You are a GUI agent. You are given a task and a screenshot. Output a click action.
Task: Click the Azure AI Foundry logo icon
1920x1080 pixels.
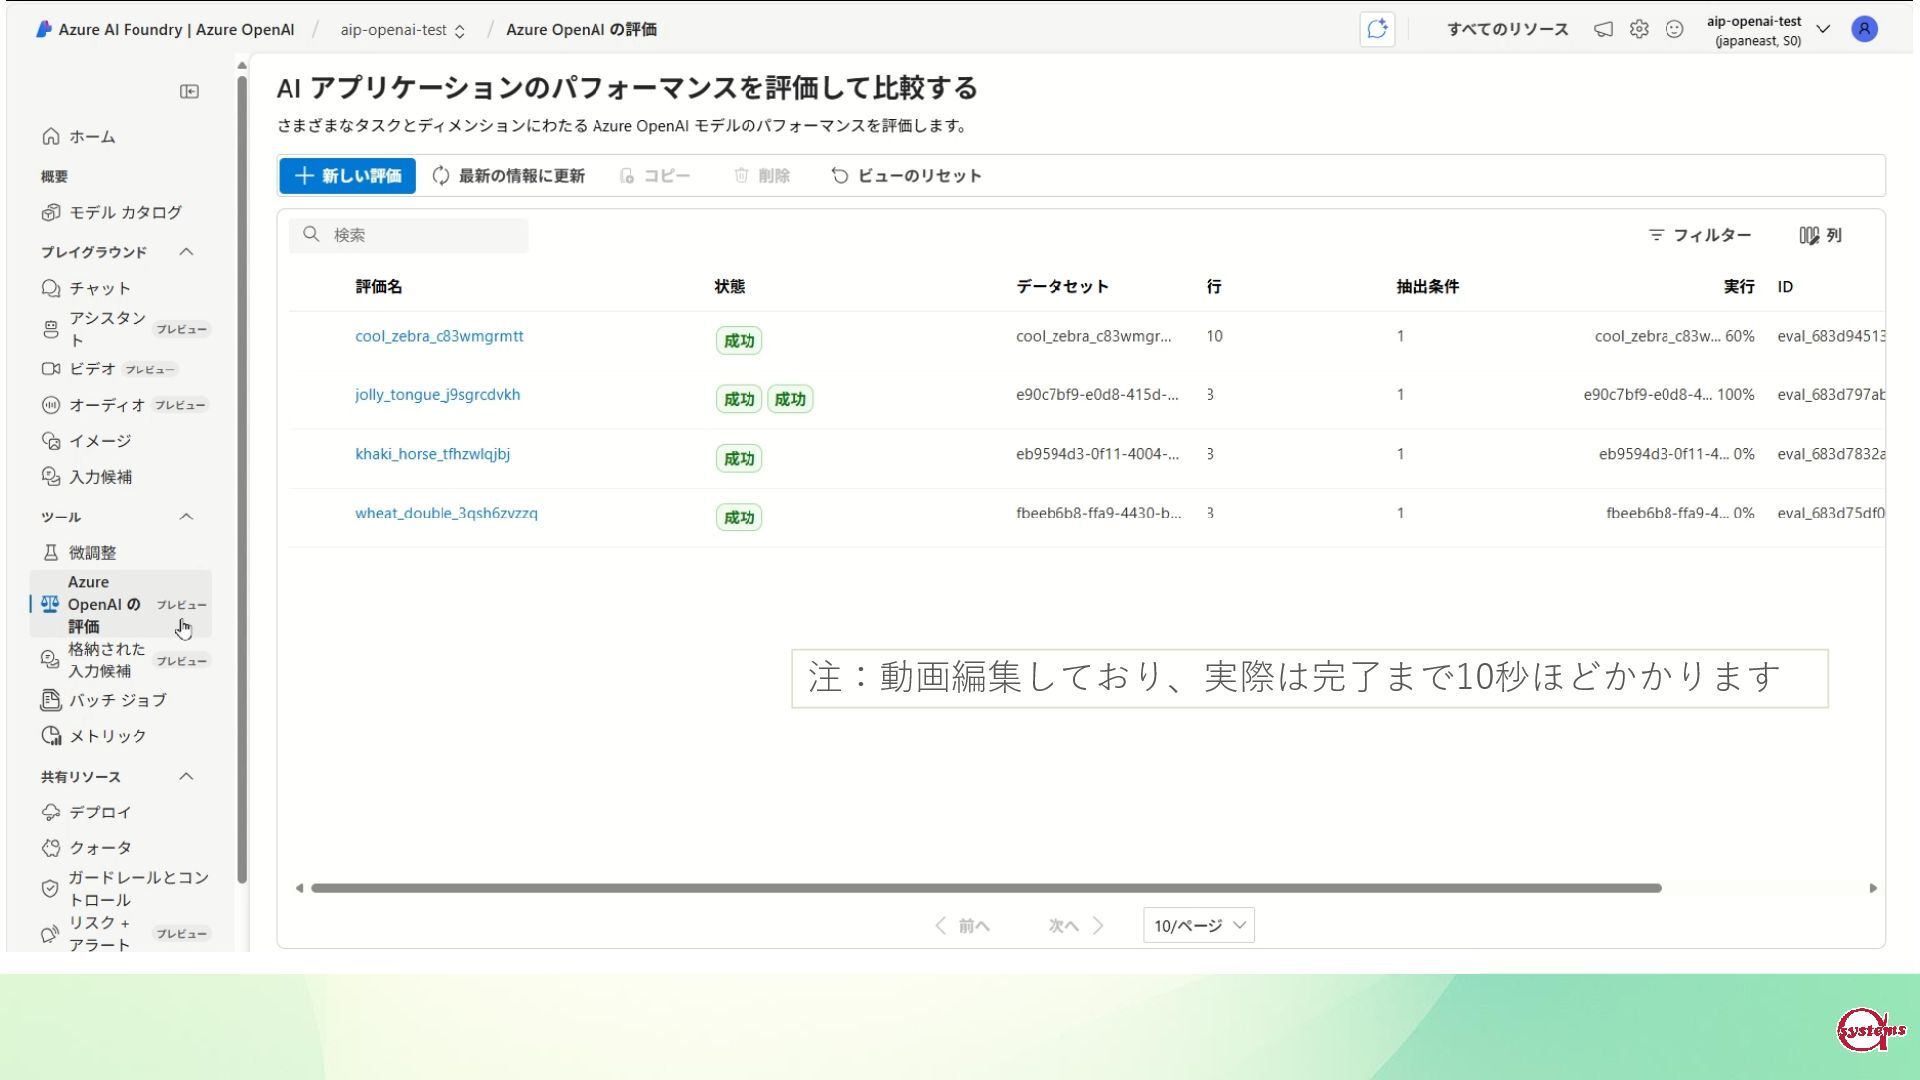click(x=43, y=29)
